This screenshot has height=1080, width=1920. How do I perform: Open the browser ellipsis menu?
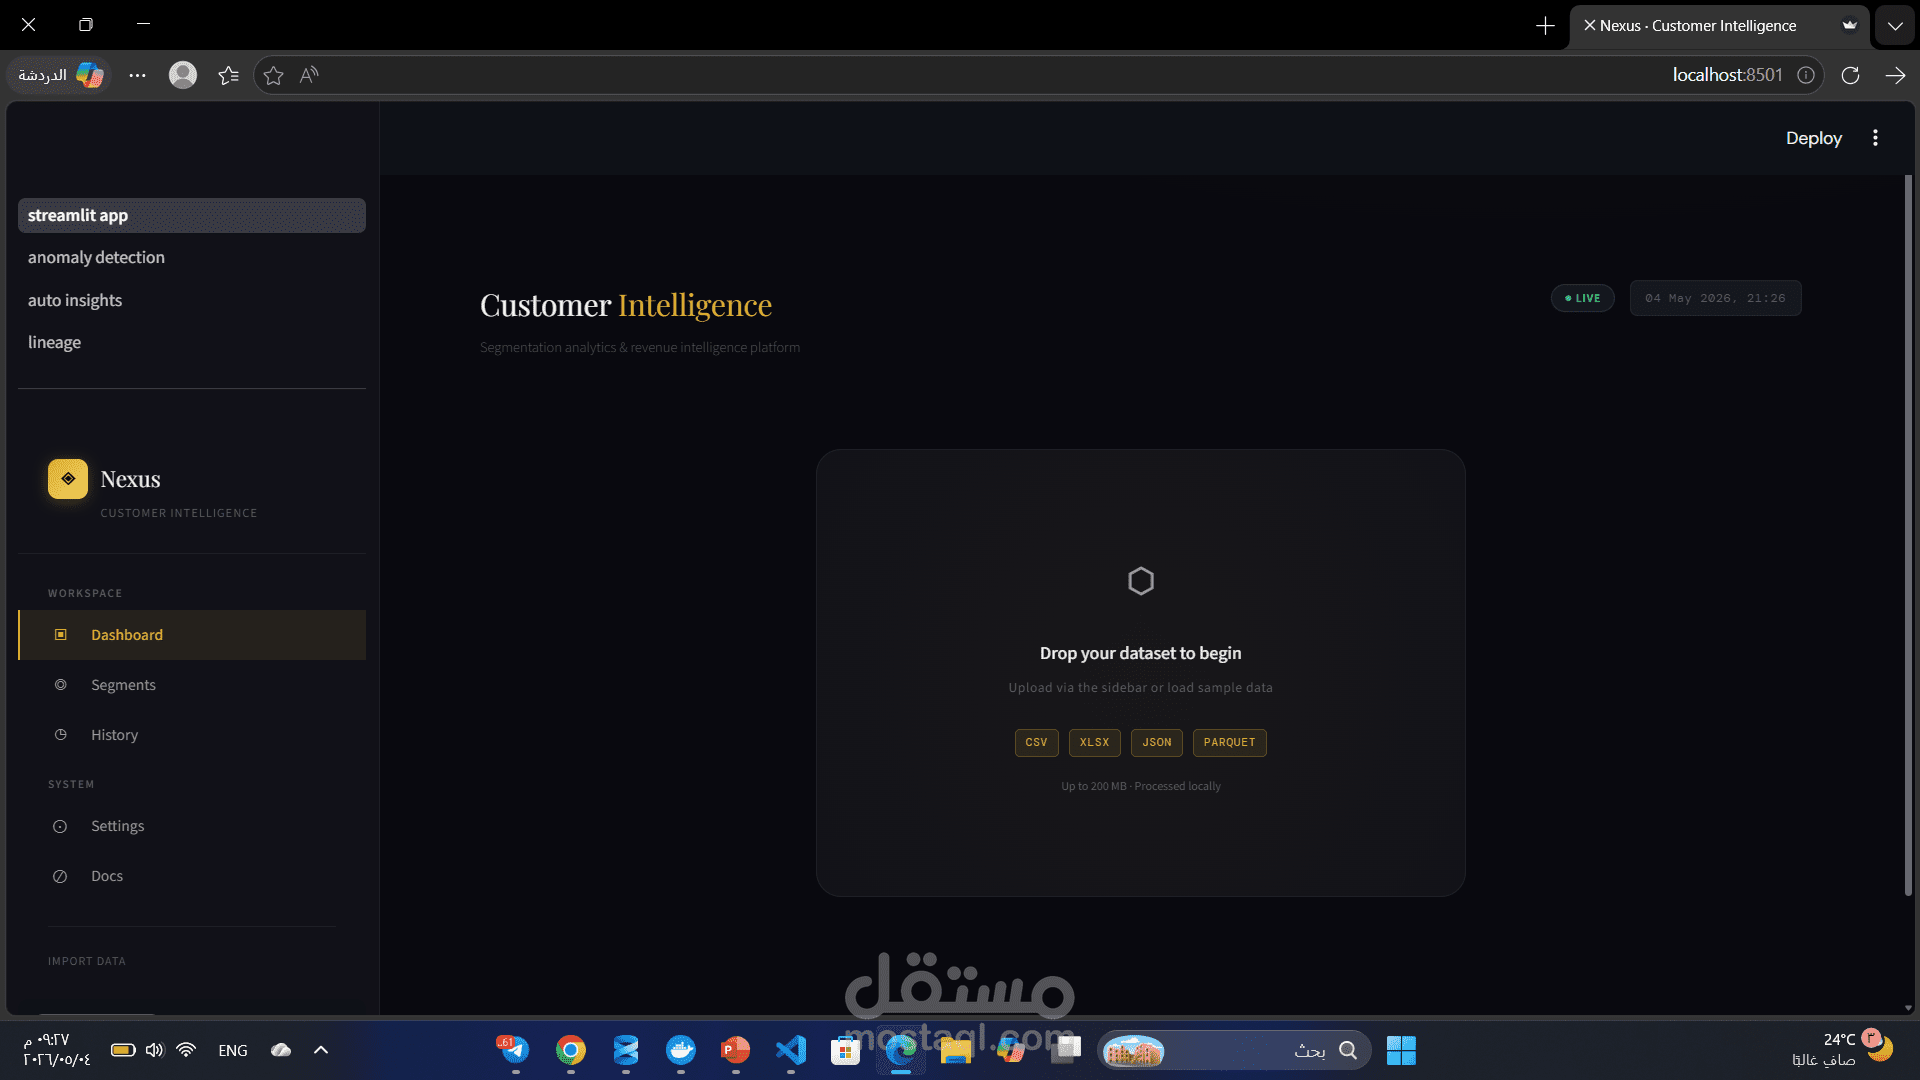pyautogui.click(x=137, y=75)
